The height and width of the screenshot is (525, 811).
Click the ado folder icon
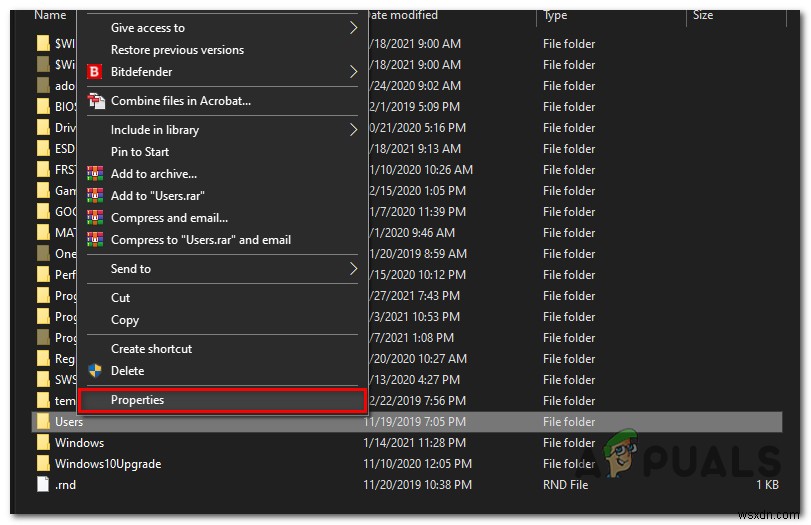pyautogui.click(x=43, y=85)
